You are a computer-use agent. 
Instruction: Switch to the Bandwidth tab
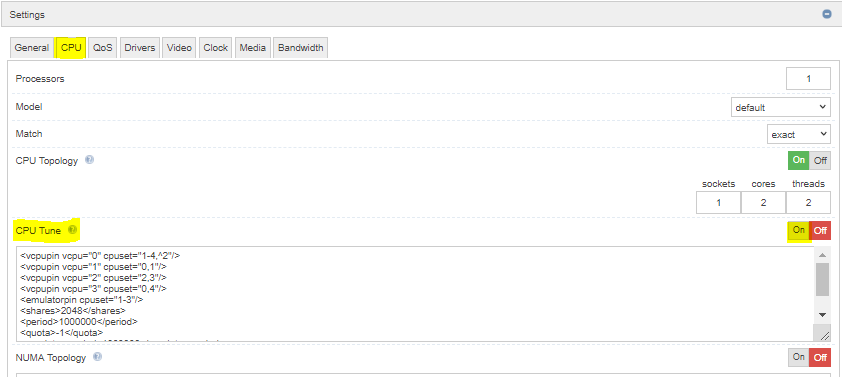[301, 47]
